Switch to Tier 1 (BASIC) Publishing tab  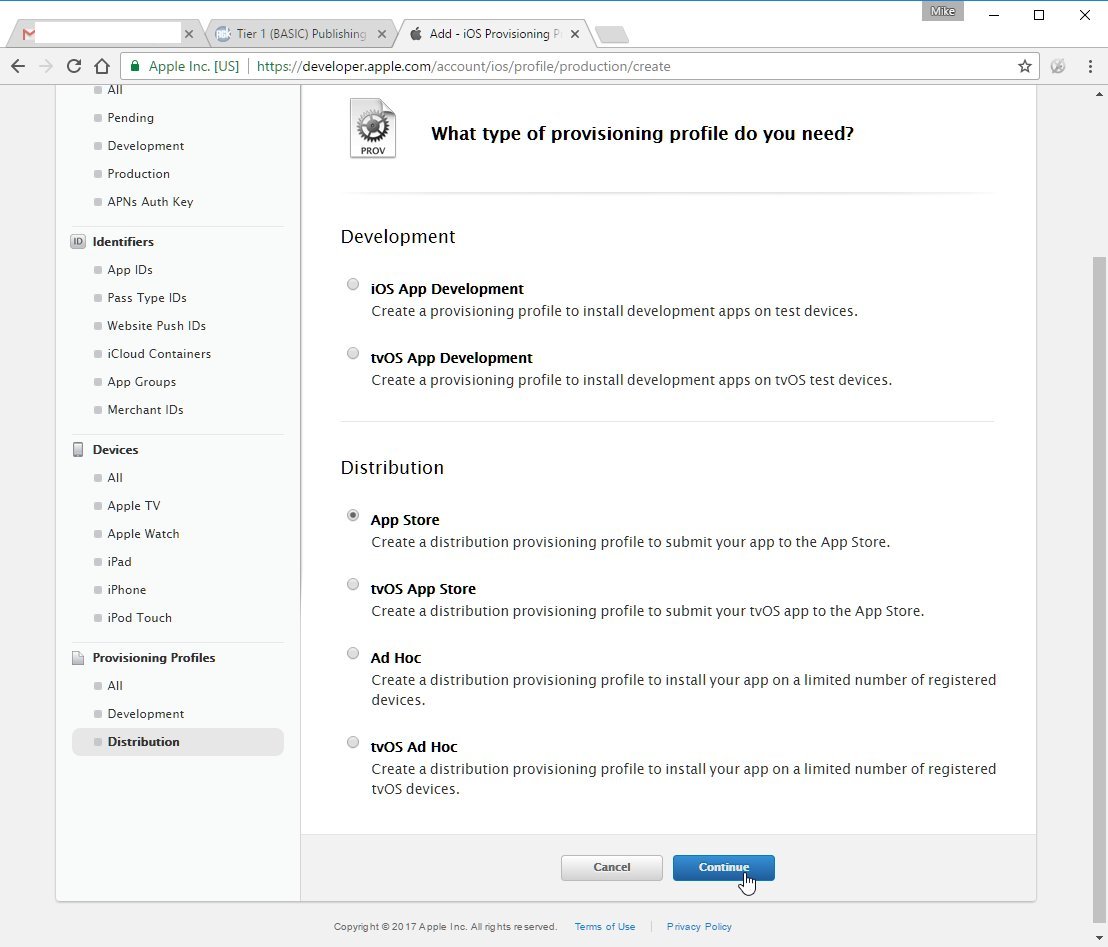(x=301, y=34)
